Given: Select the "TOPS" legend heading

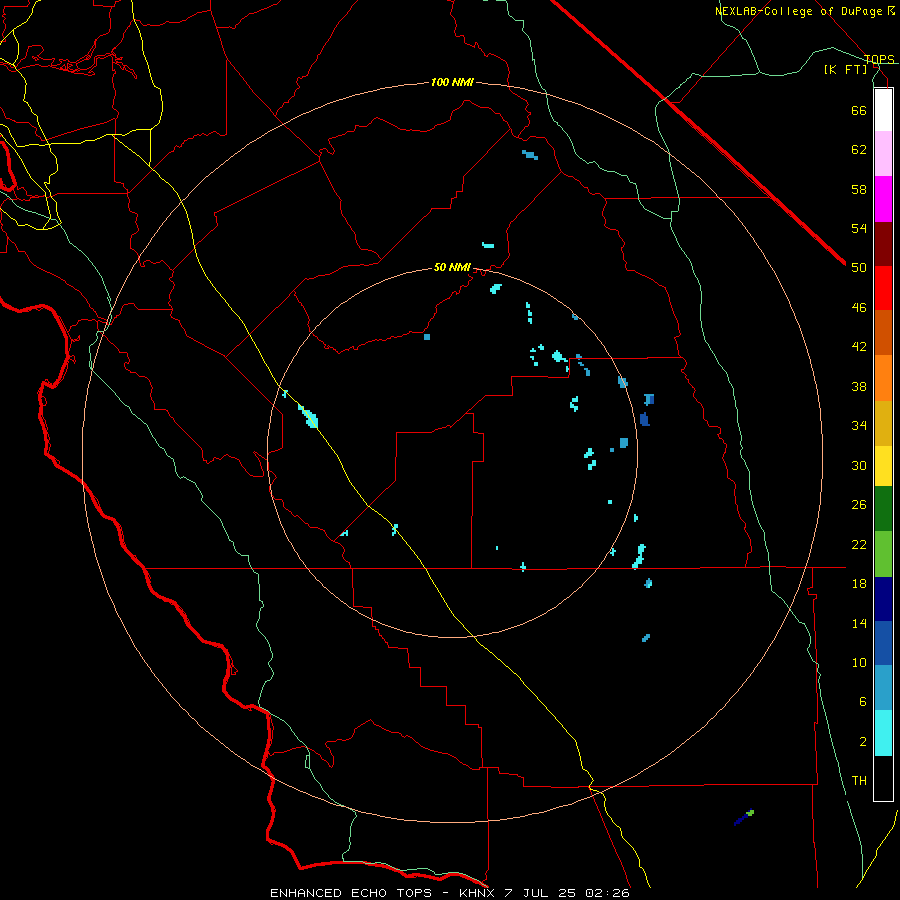Looking at the screenshot, I should [879, 59].
